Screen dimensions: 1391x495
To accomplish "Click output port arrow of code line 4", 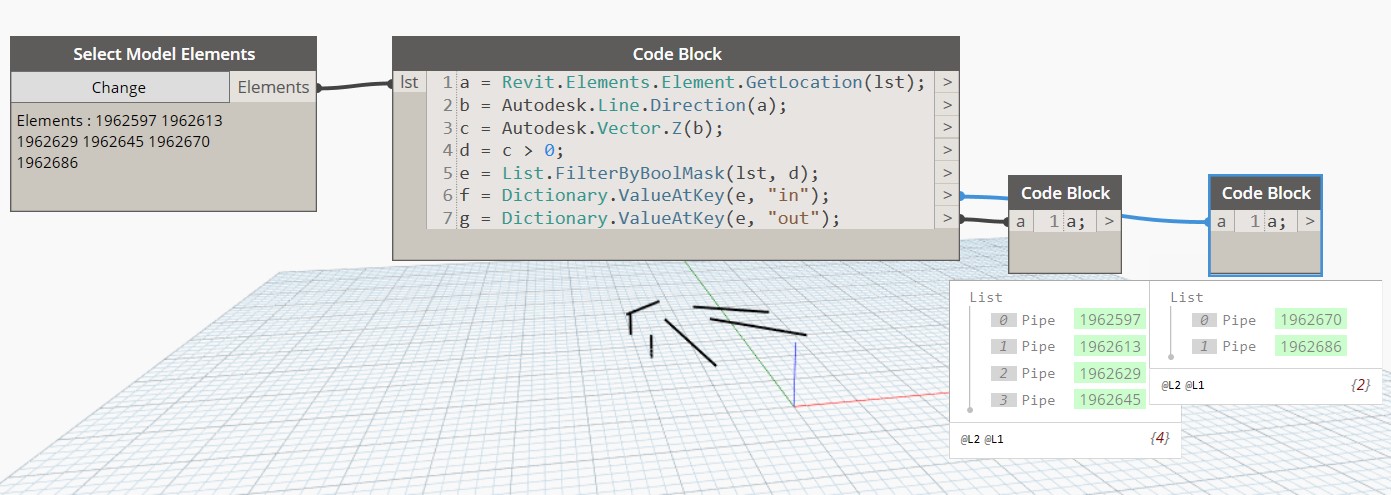I will point(946,150).
